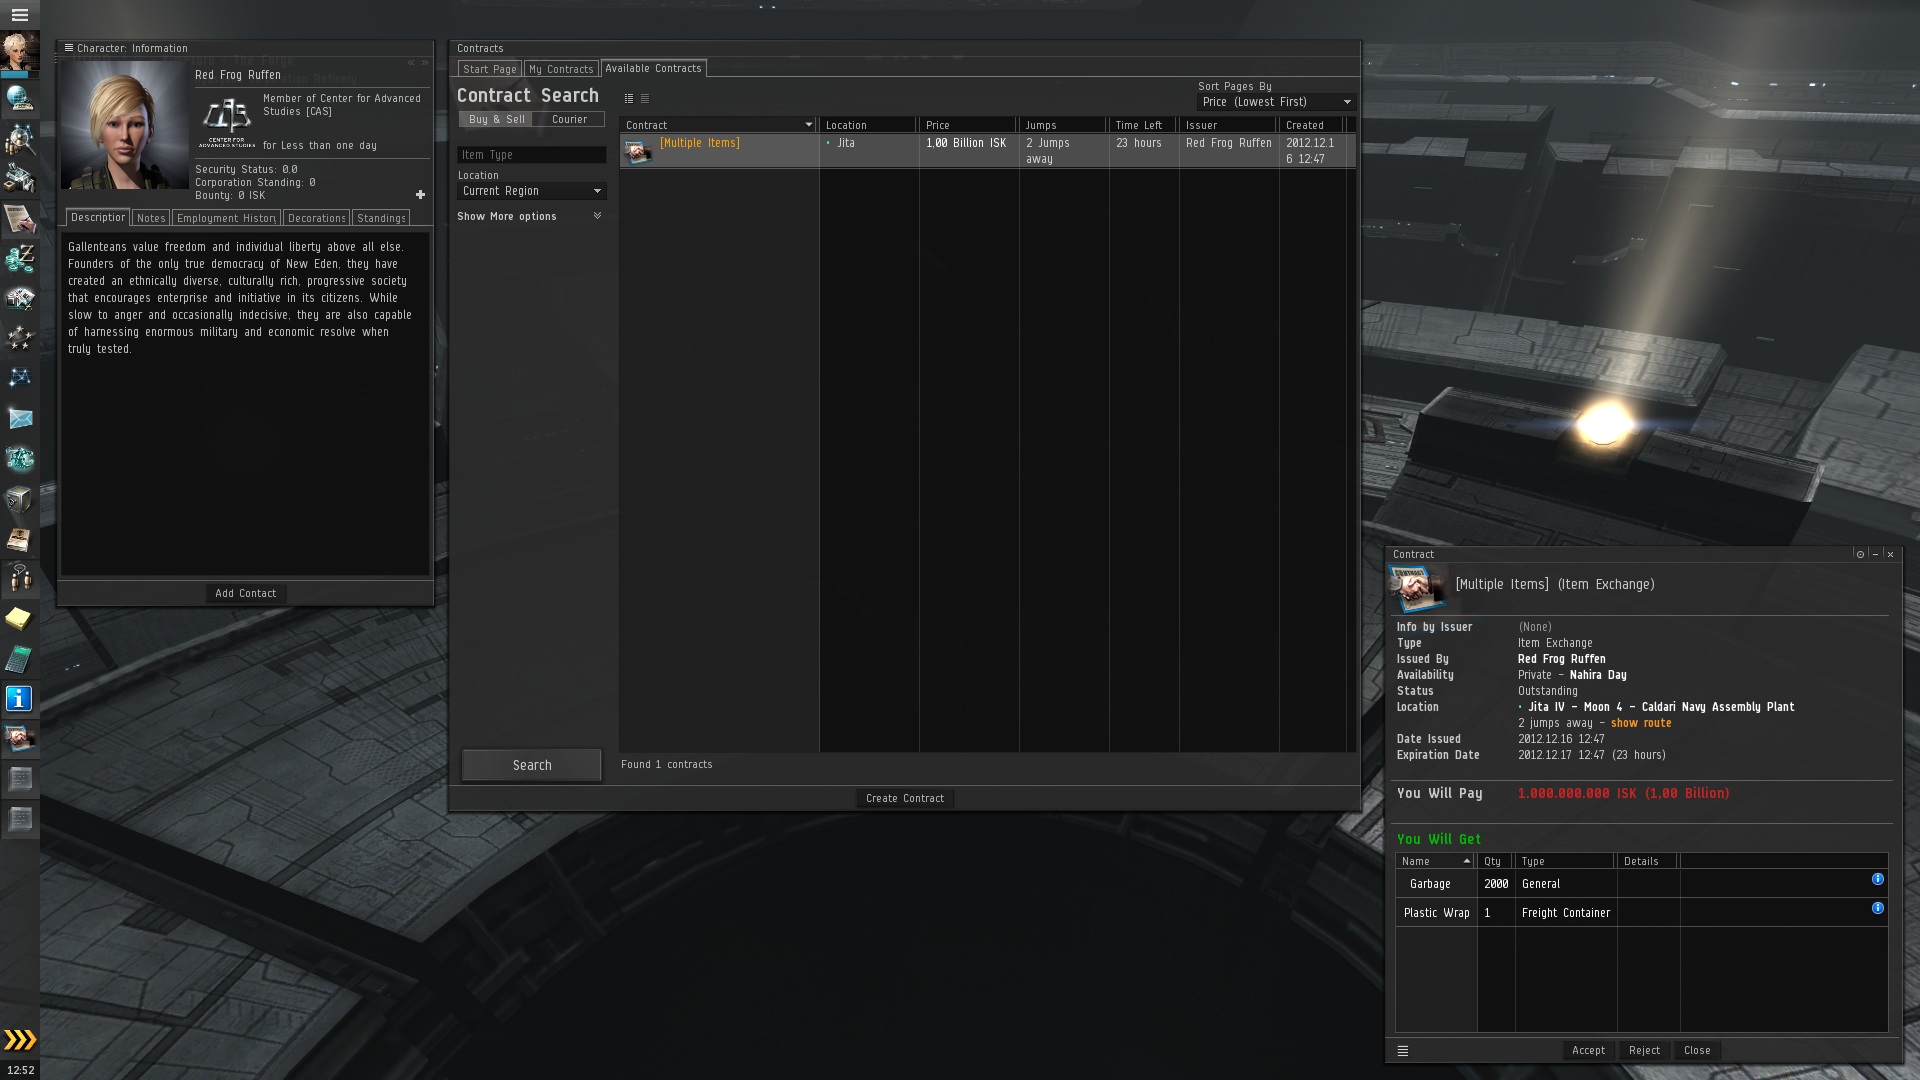The image size is (1920, 1080).
Task: Switch contract type to Courier
Action: [569, 119]
